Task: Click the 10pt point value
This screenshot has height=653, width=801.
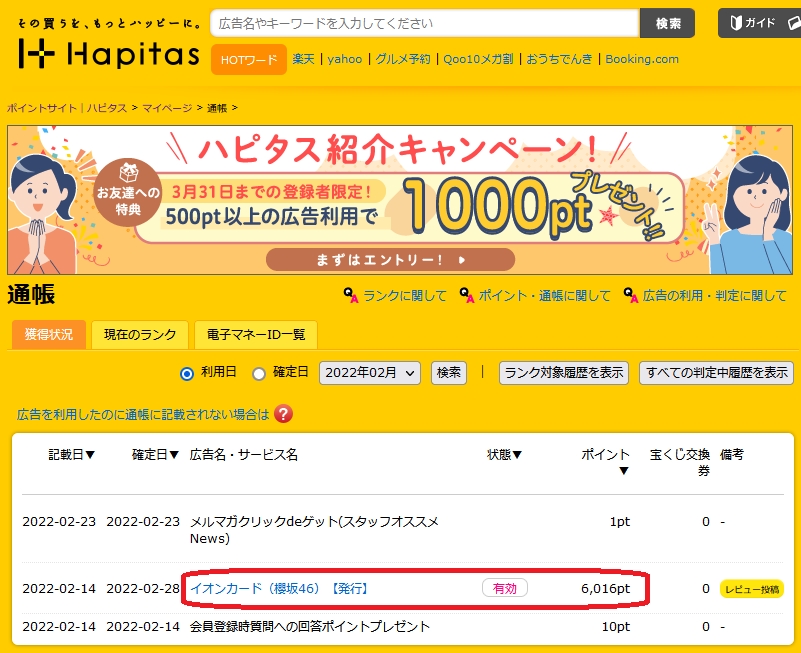Action: [x=616, y=626]
